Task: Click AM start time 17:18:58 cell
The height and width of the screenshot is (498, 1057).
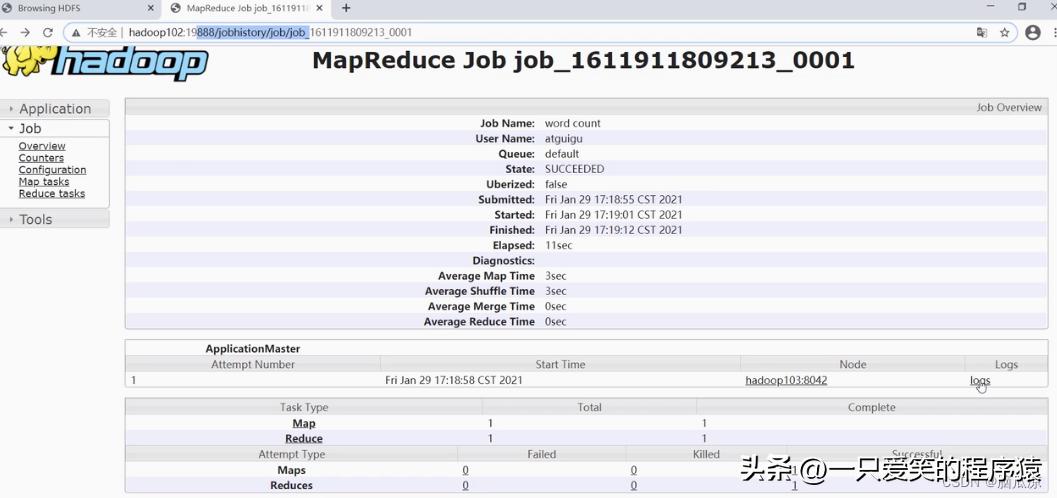Action: point(454,380)
